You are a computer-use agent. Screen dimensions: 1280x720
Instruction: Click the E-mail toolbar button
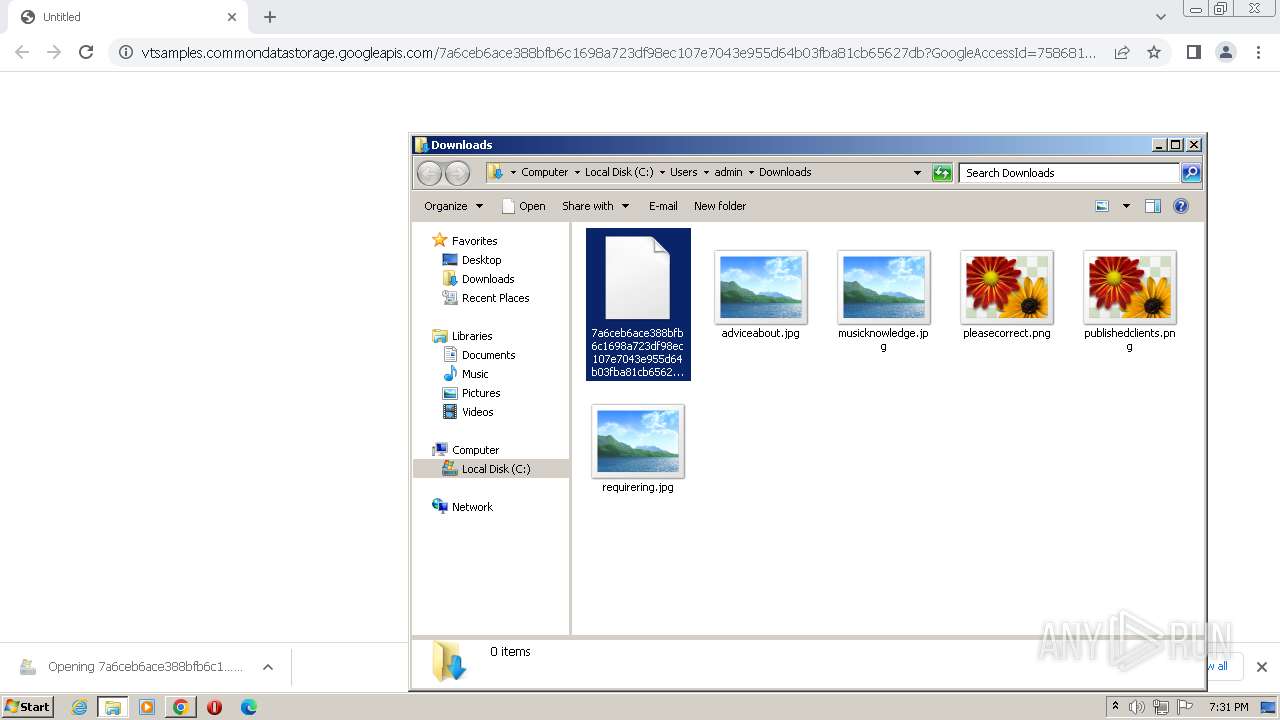click(x=663, y=206)
